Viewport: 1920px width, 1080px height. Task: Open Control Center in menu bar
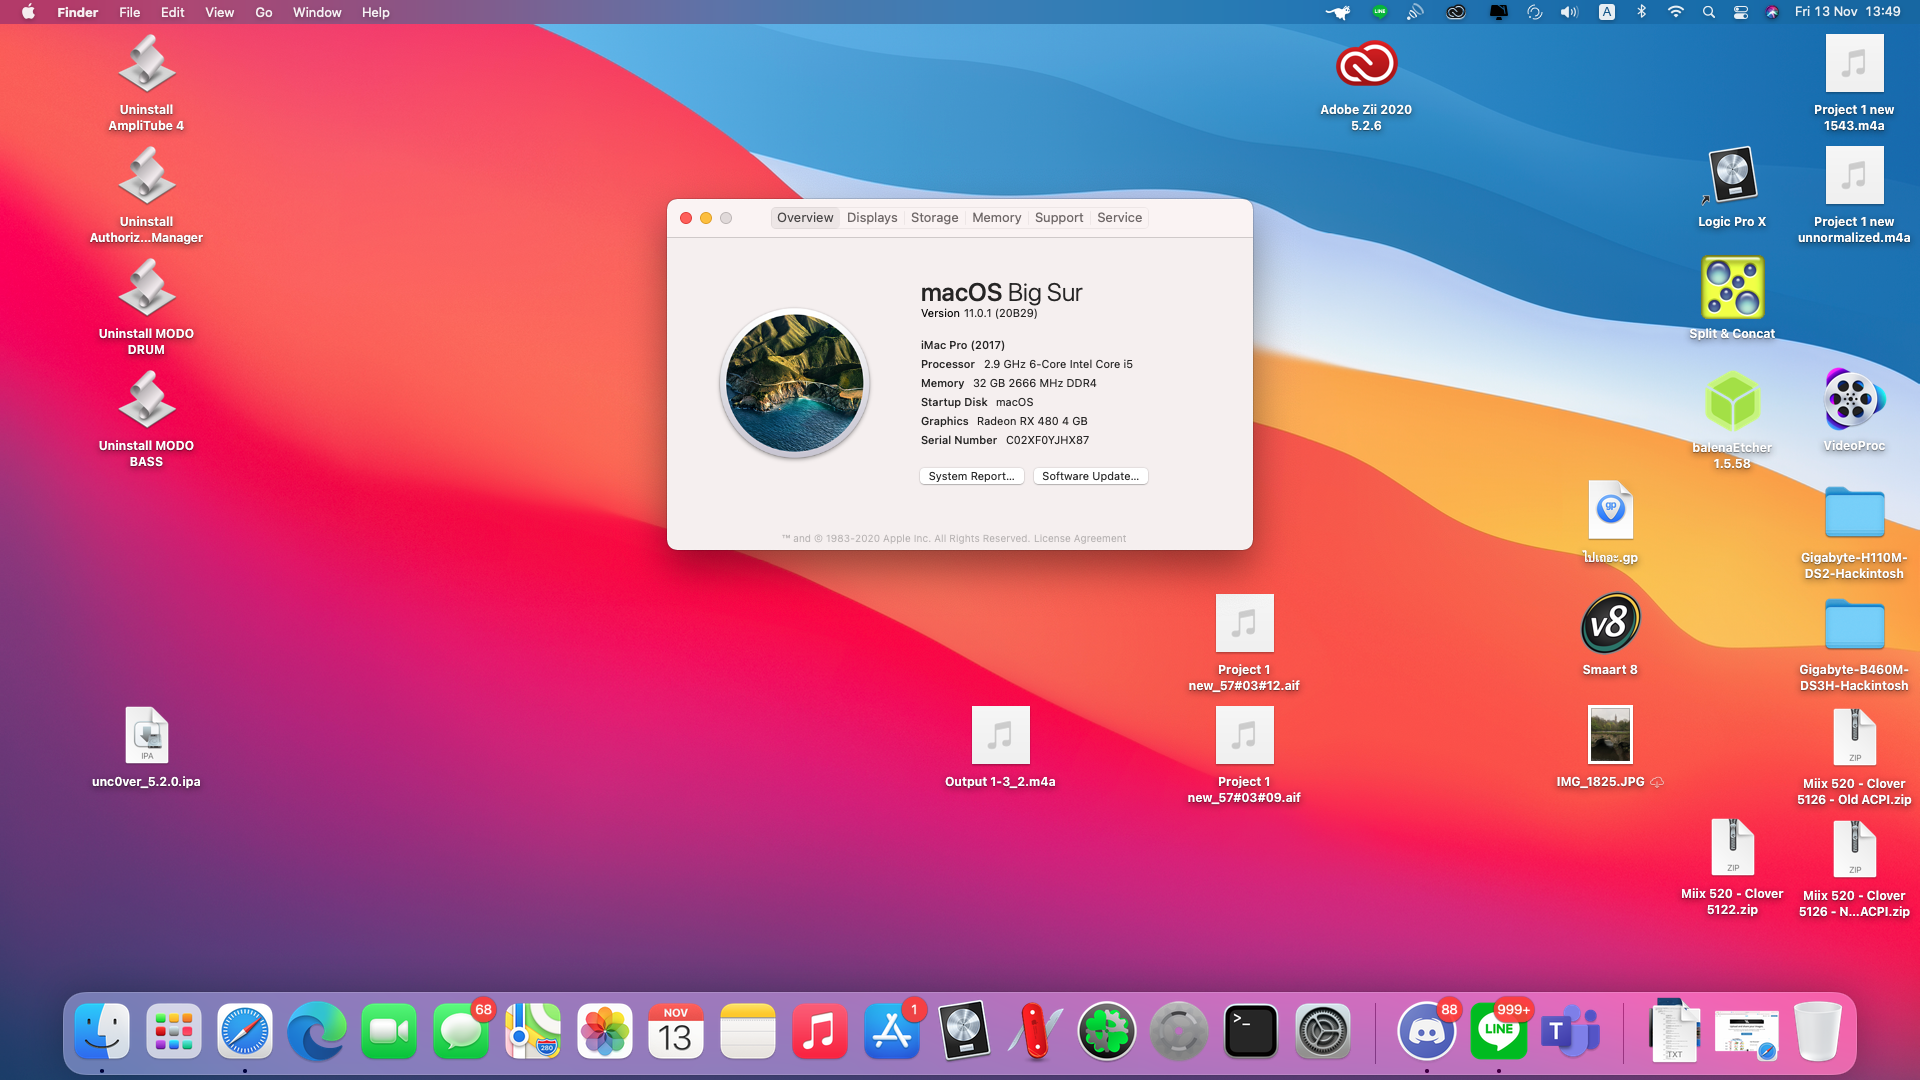tap(1740, 12)
